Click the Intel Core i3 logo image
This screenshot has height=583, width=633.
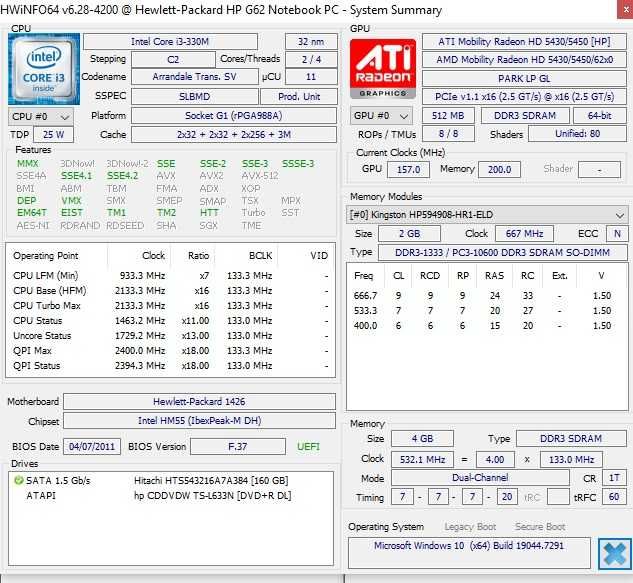pyautogui.click(x=44, y=69)
